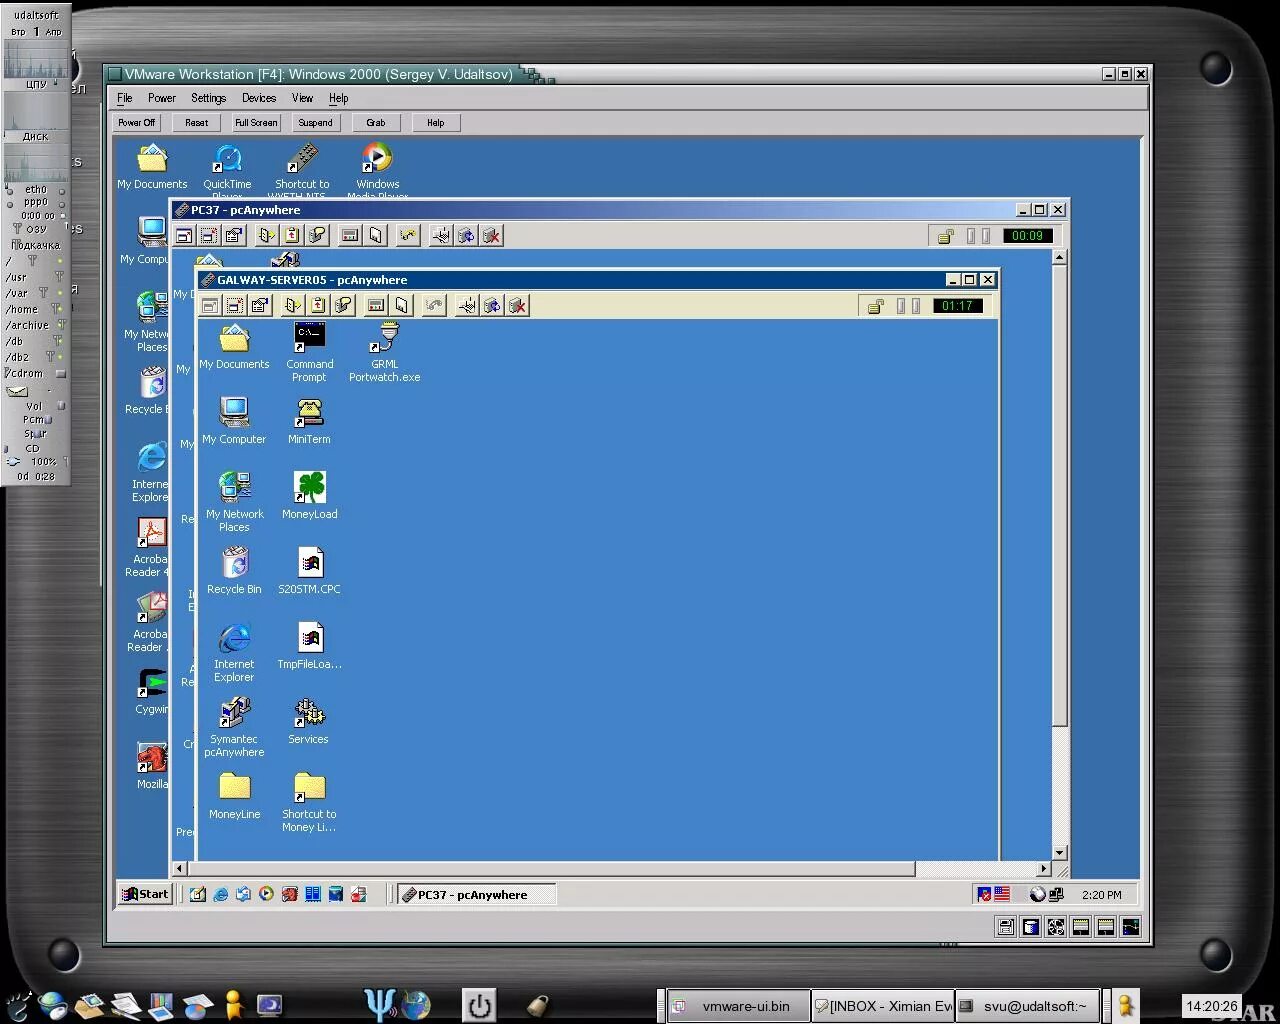End the GALWAY-SERVER05 pcAnywhere session

pos(517,306)
